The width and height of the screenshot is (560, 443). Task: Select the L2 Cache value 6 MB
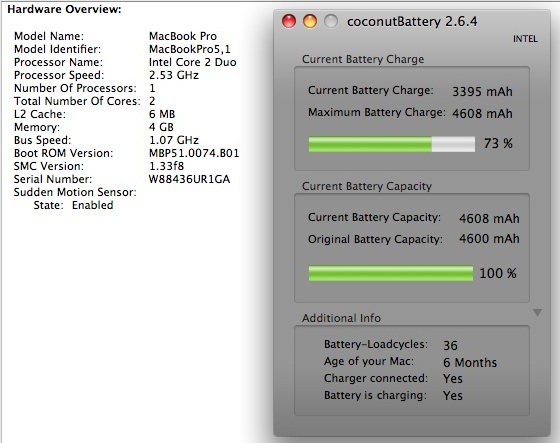pyautogui.click(x=162, y=114)
